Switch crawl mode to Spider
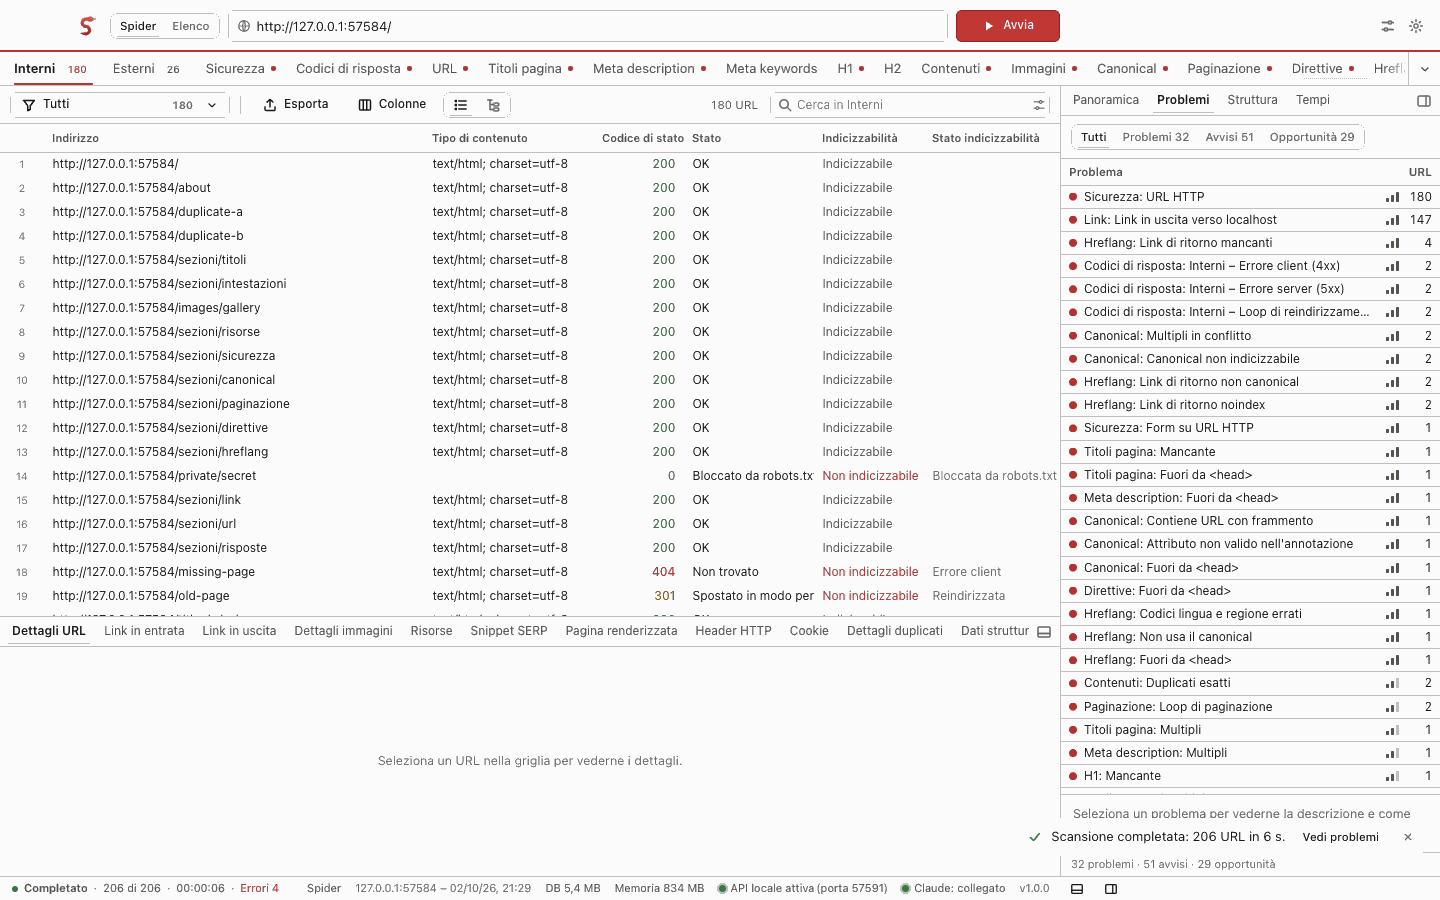The width and height of the screenshot is (1440, 900). point(138,26)
